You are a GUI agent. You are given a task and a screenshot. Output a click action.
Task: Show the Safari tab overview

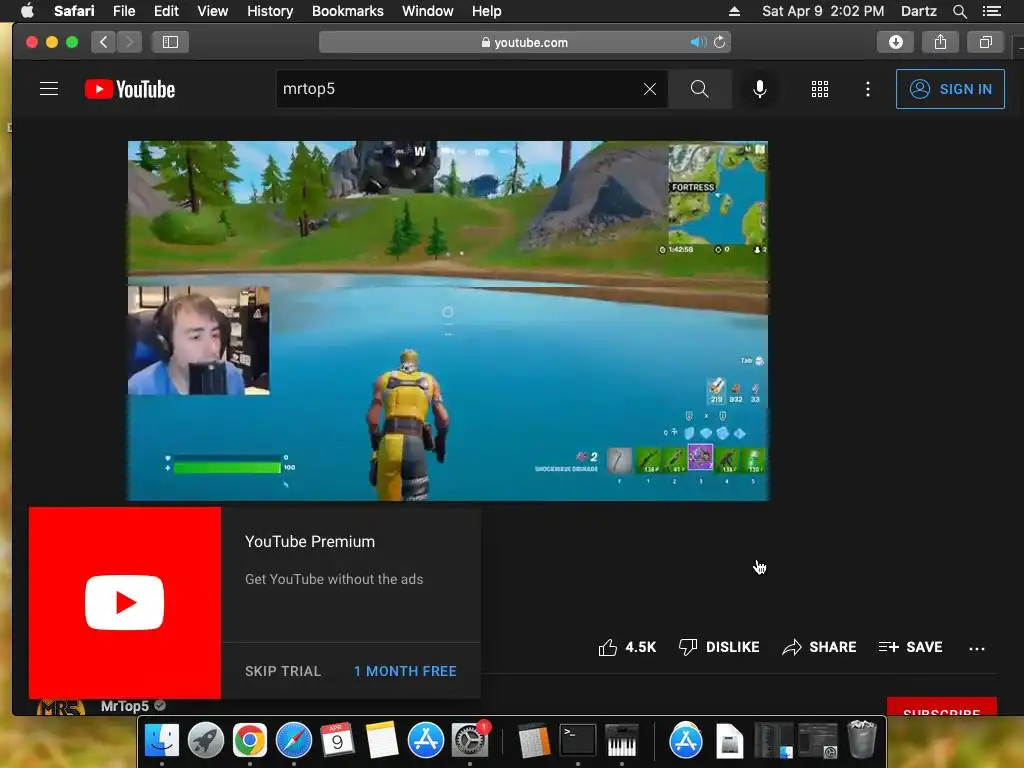coord(985,42)
